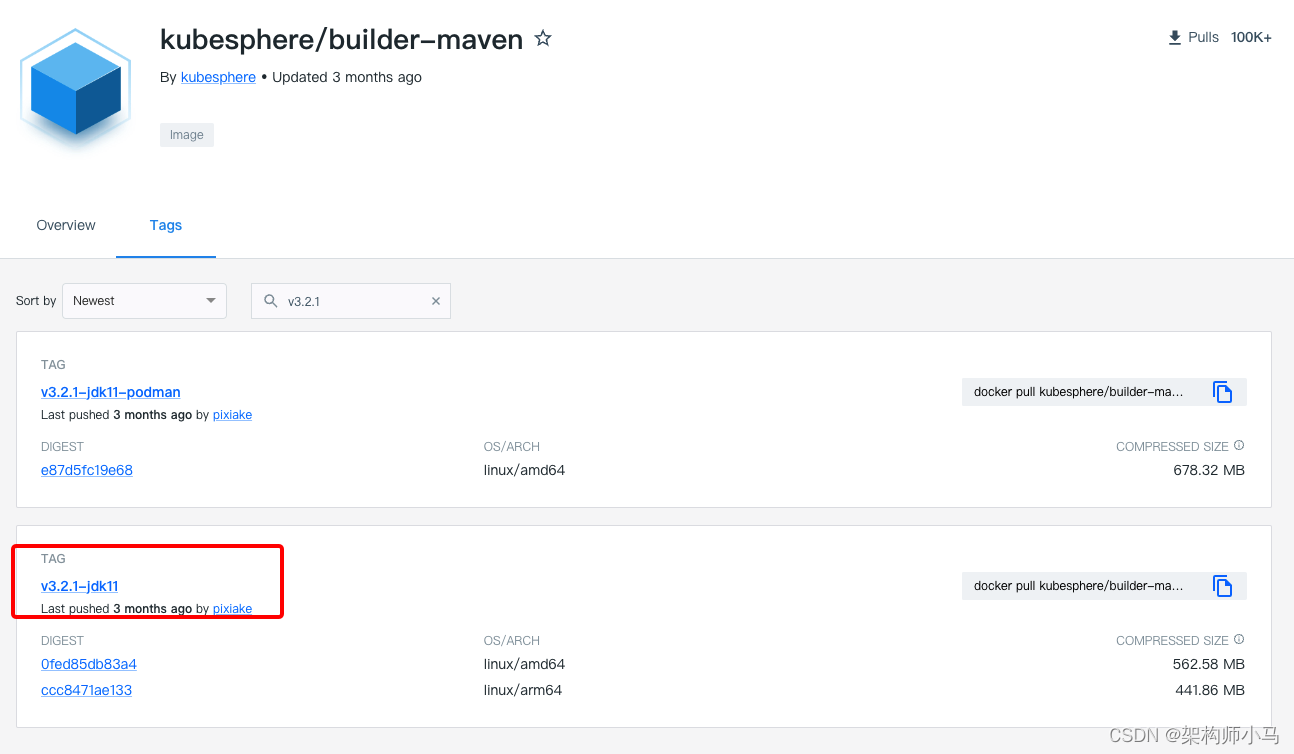The width and height of the screenshot is (1294, 754).
Task: Click the Image type label
Action: coord(186,134)
